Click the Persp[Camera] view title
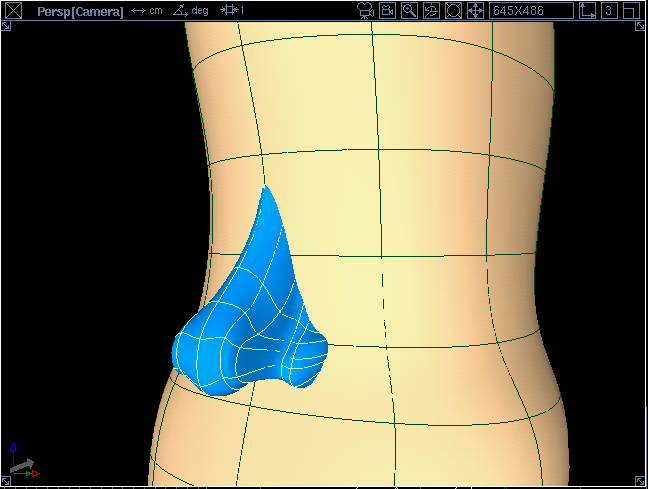The image size is (648, 489). point(80,11)
